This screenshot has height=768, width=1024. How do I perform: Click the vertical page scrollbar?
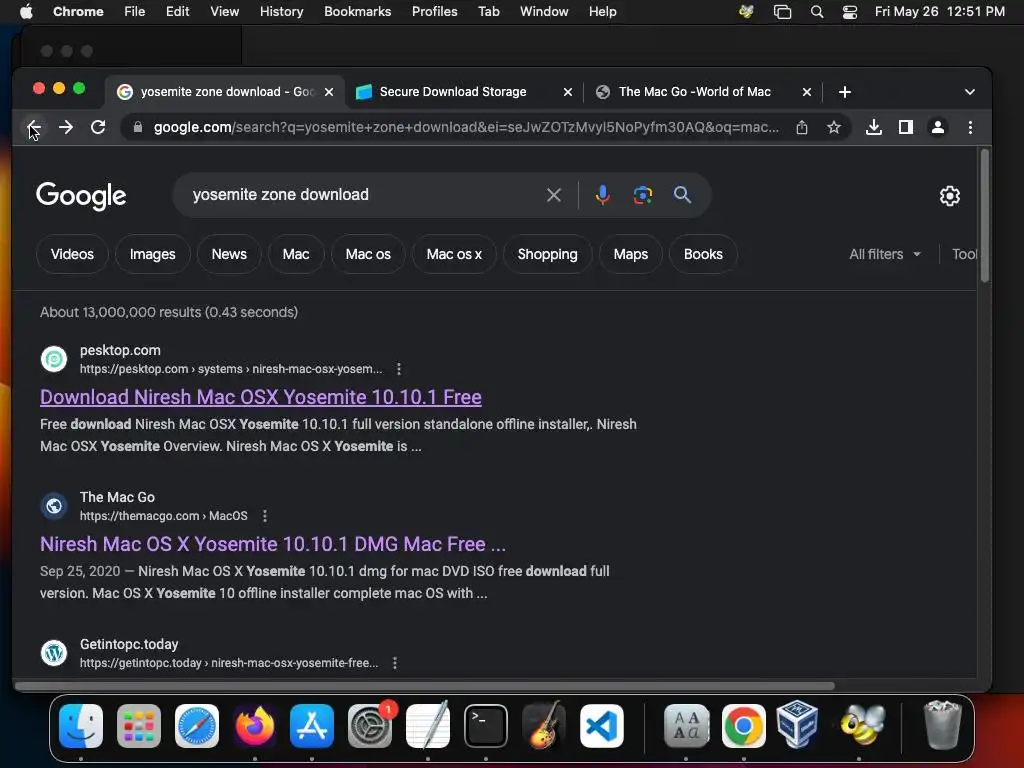(x=985, y=216)
